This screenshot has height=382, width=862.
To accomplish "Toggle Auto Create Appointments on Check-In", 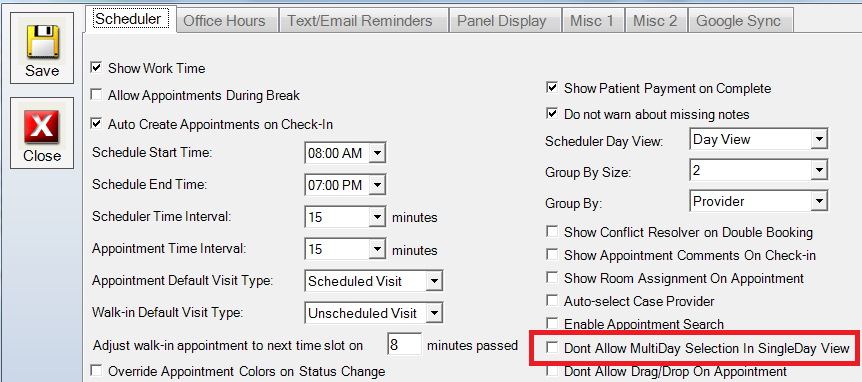I will click(x=97, y=124).
